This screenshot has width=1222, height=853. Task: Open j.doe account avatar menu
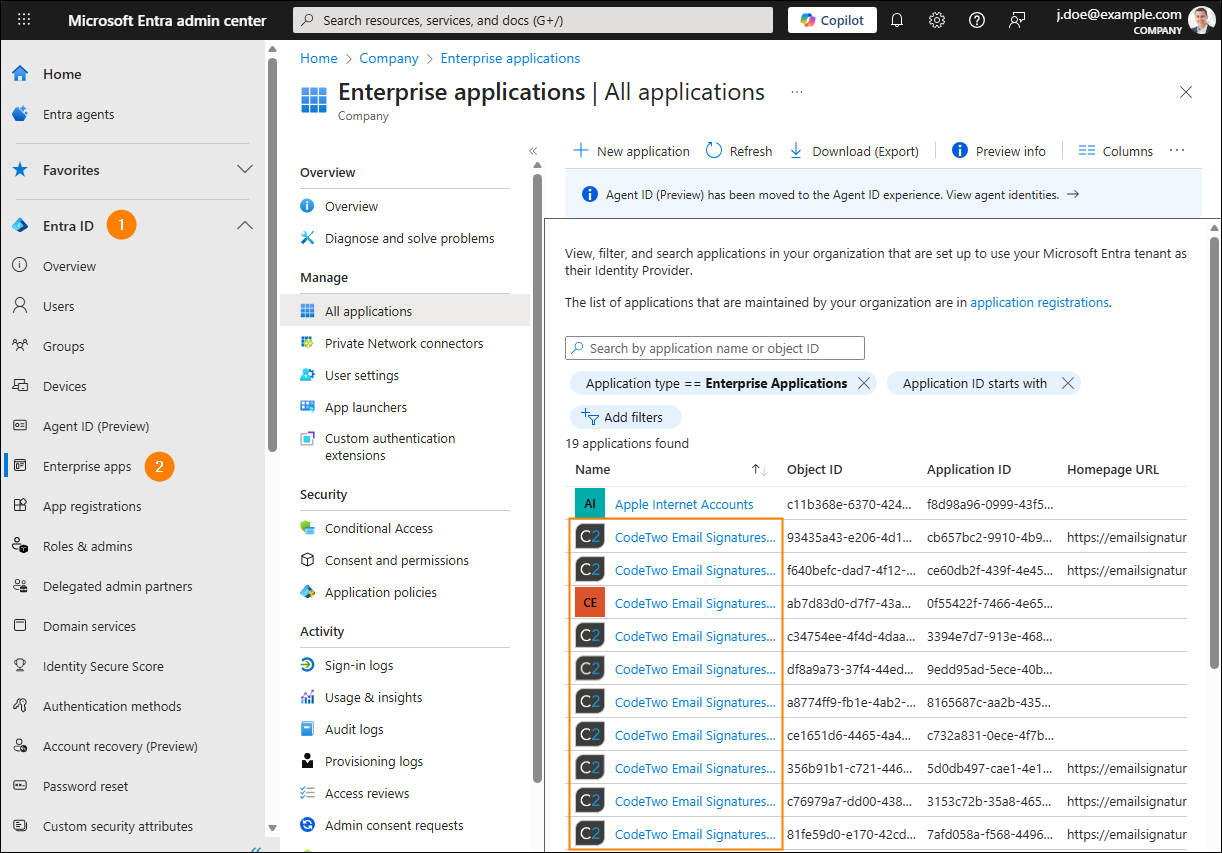click(1202, 20)
